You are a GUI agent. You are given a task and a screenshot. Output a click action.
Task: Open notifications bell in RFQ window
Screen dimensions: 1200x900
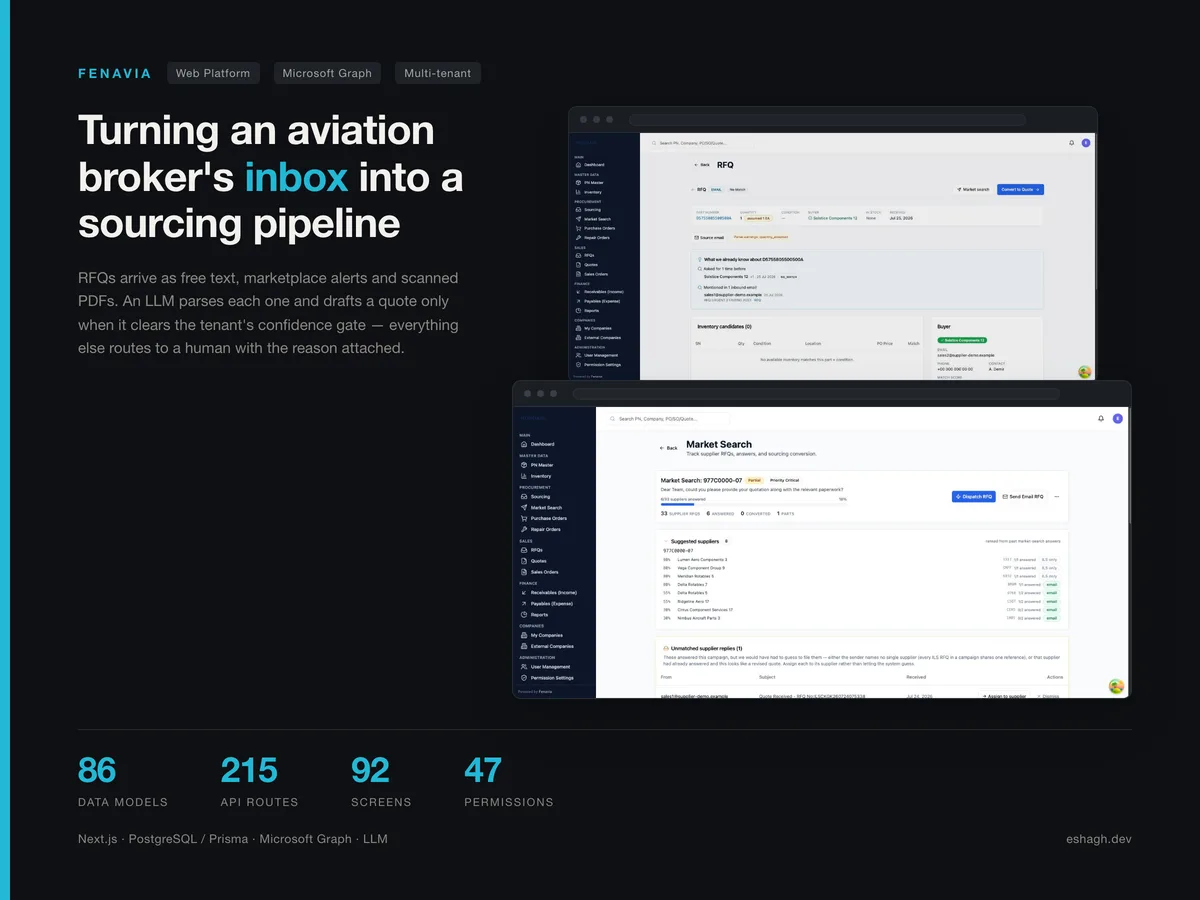click(1072, 143)
